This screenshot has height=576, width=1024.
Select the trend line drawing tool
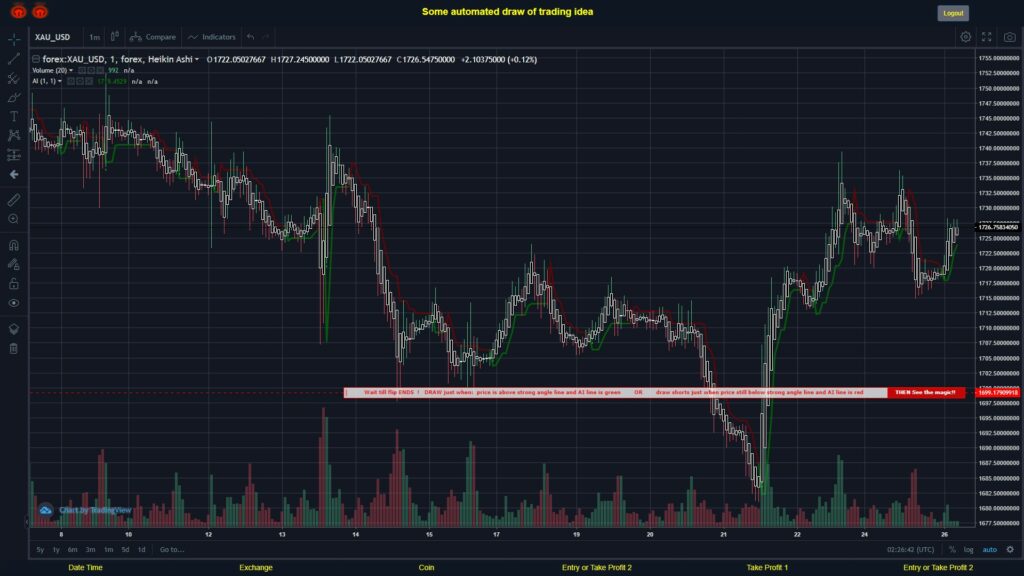coord(14,59)
